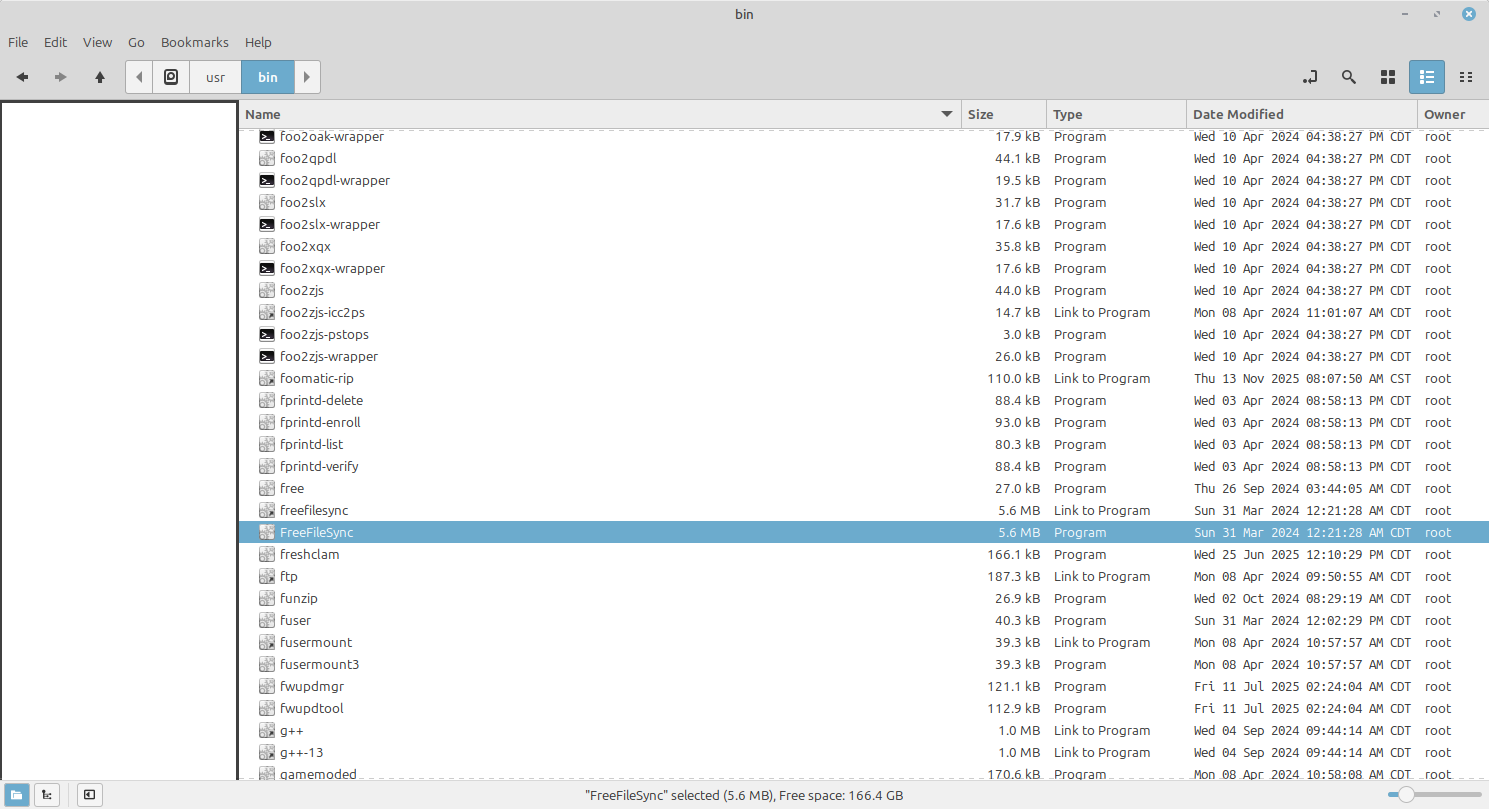Select the fprintd-enroll file name
This screenshot has width=1489, height=809.
320,422
